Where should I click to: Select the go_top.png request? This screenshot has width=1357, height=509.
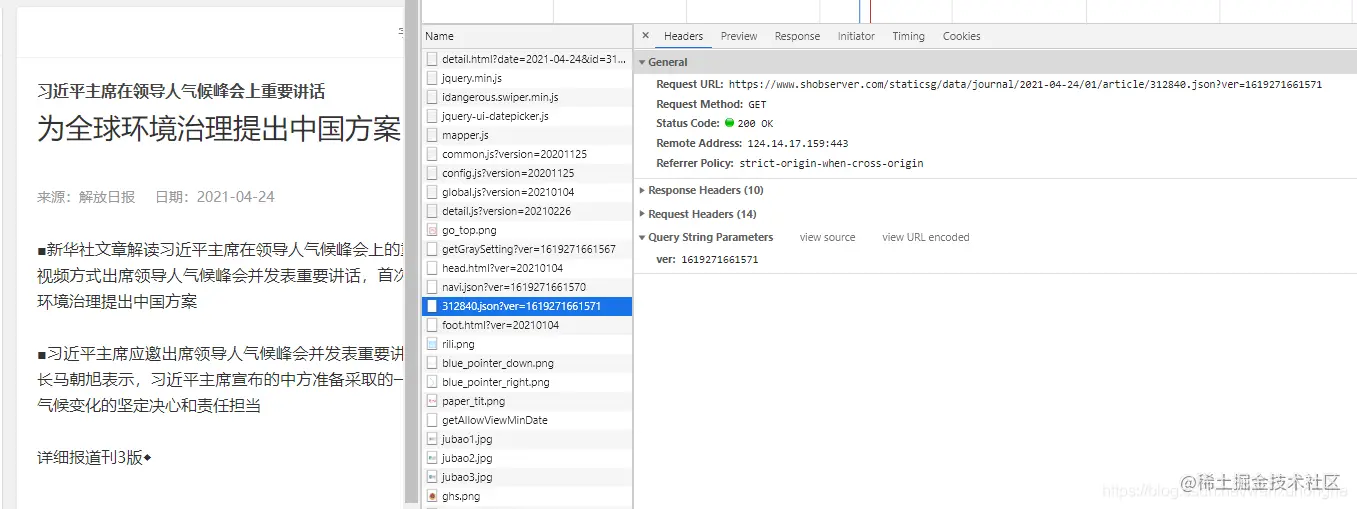click(527, 230)
